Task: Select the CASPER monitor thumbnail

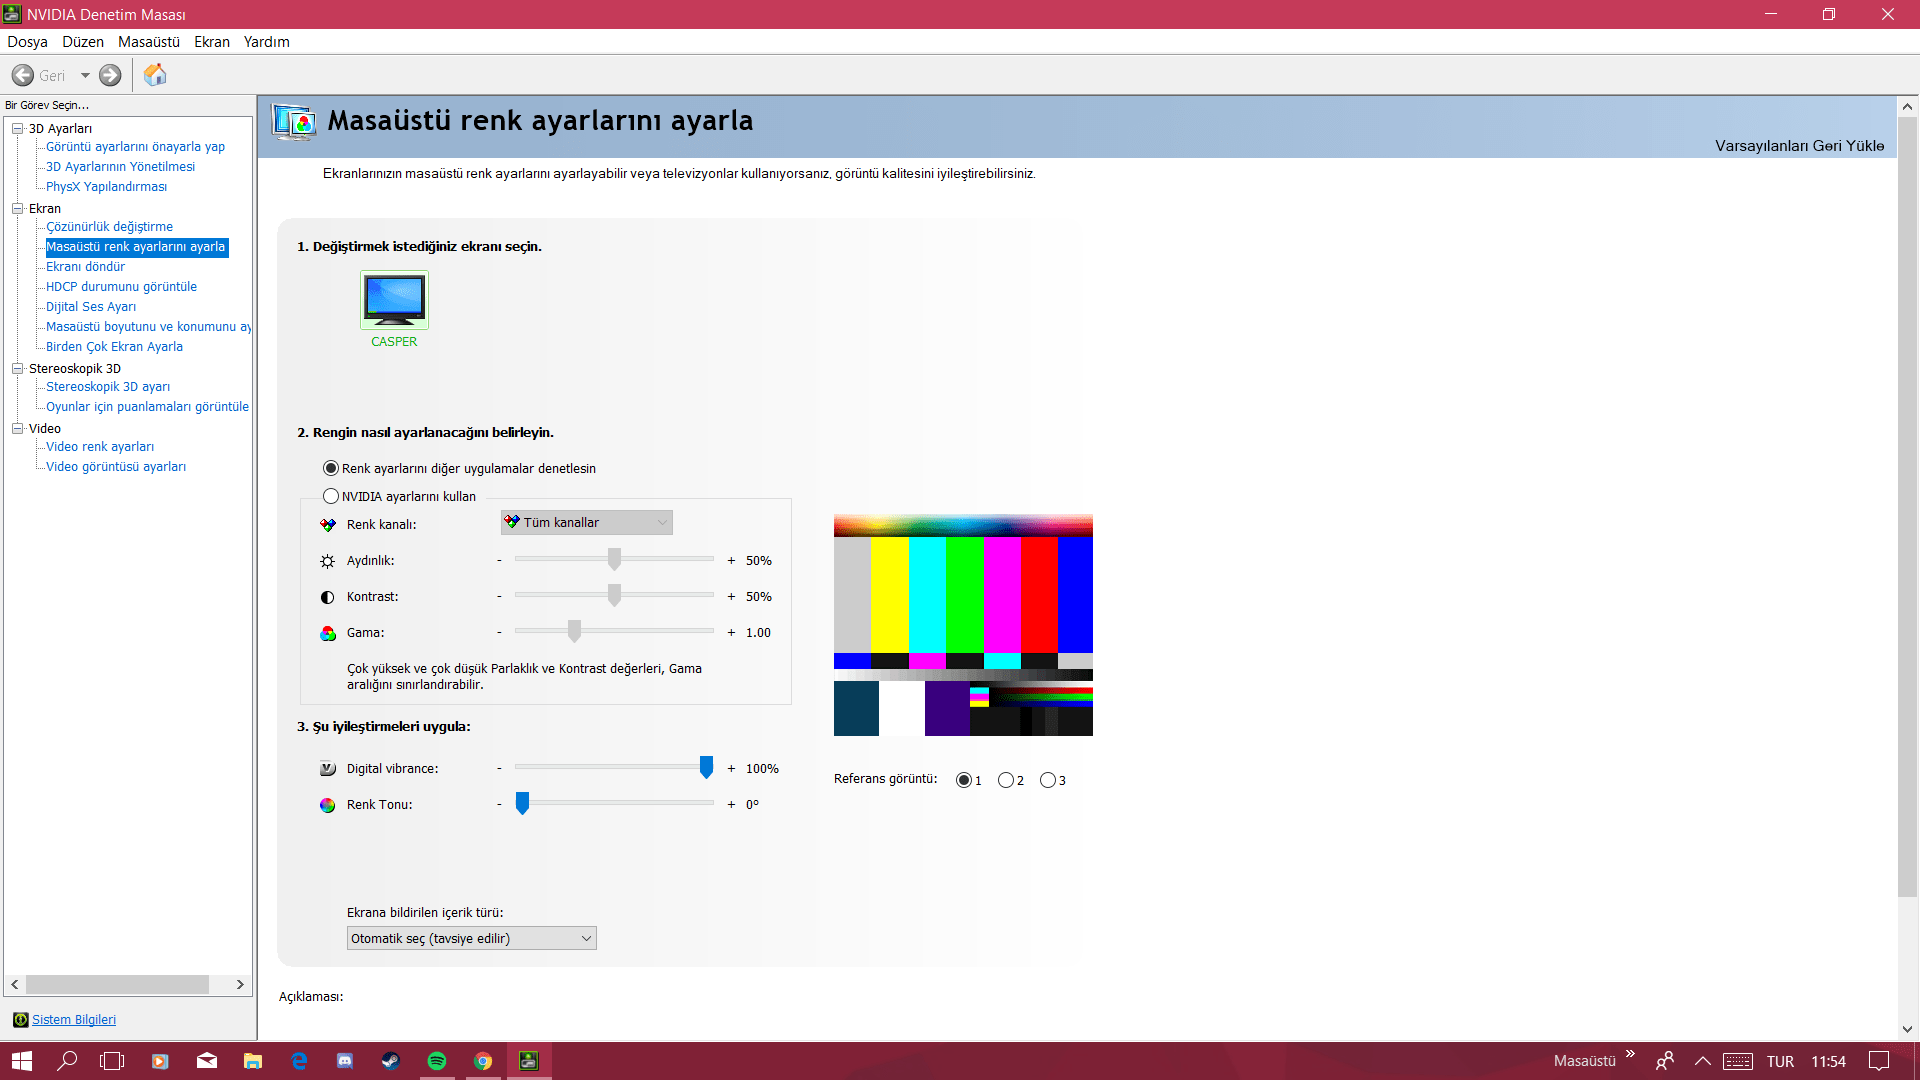Action: pos(393,299)
